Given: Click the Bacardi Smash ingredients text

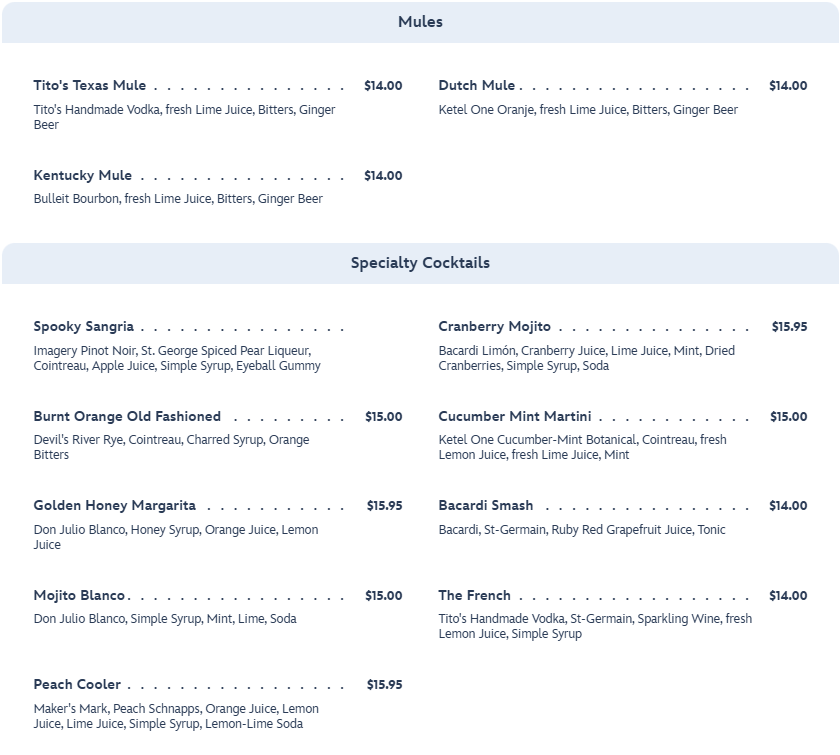Looking at the screenshot, I should coord(582,530).
